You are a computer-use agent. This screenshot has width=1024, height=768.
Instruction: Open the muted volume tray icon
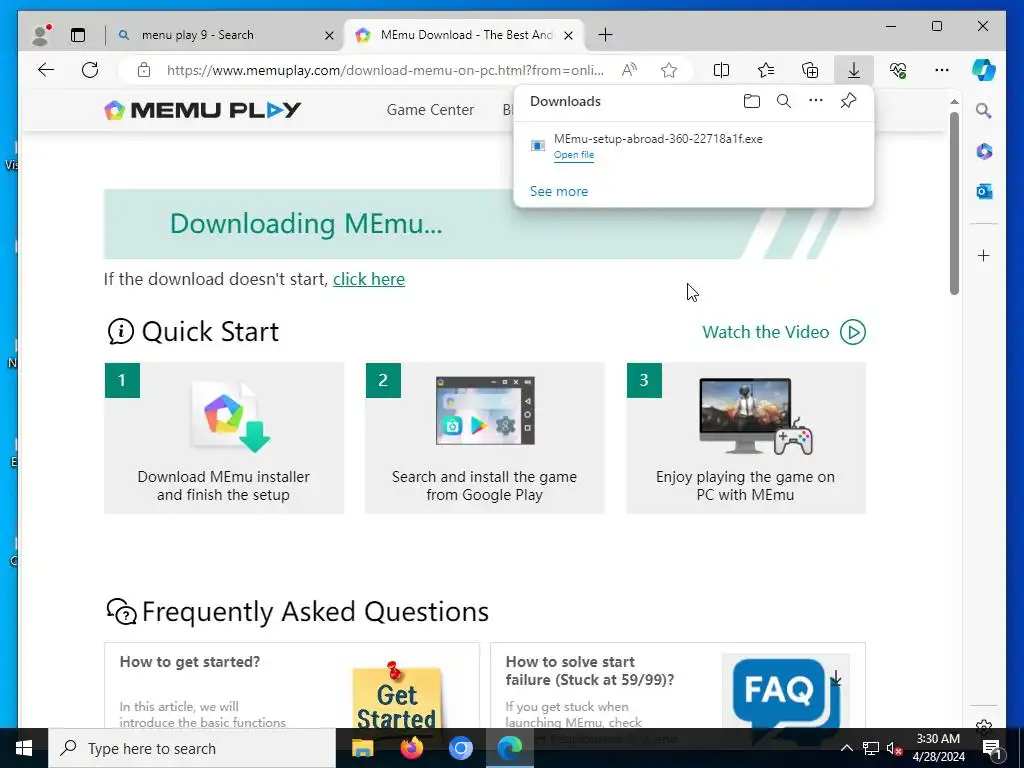[x=895, y=748]
